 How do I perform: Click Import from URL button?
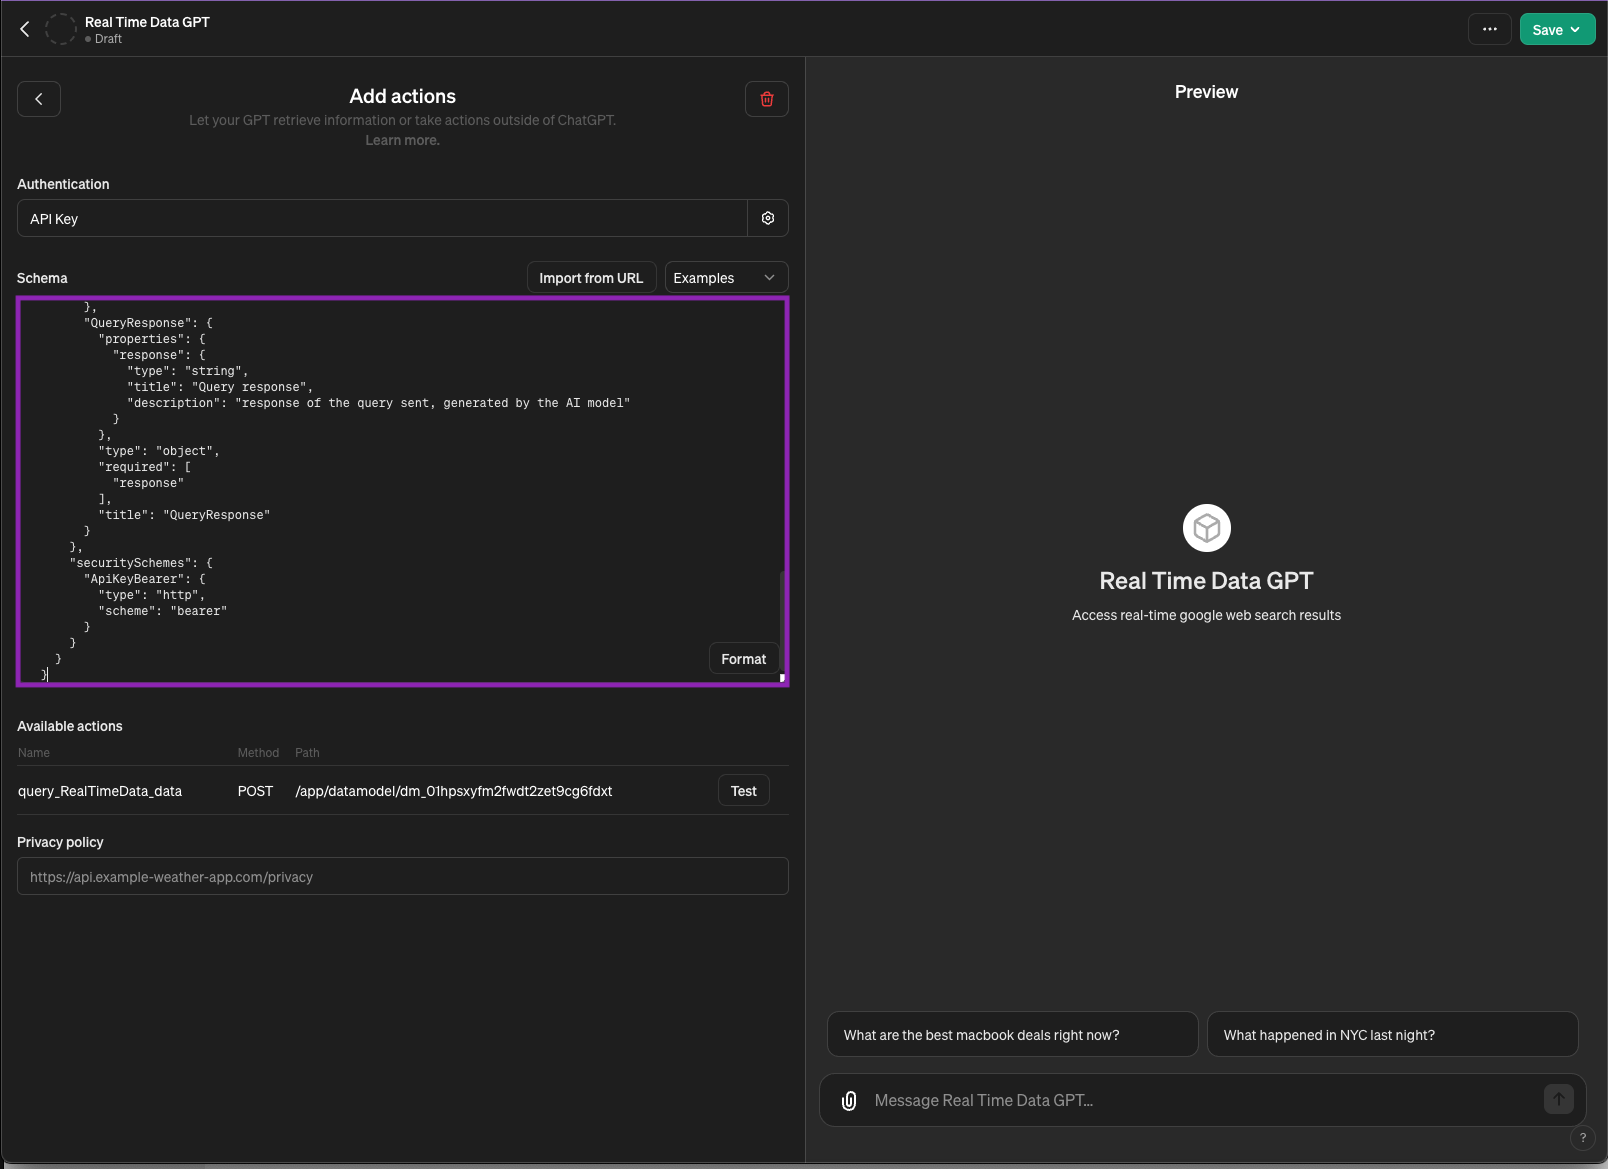591,278
